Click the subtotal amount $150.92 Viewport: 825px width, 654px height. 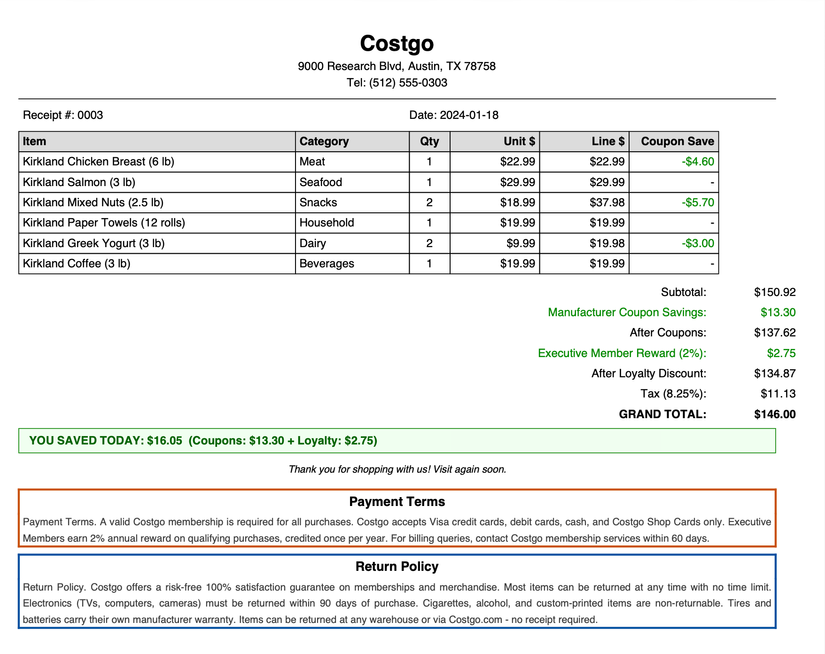coord(774,292)
